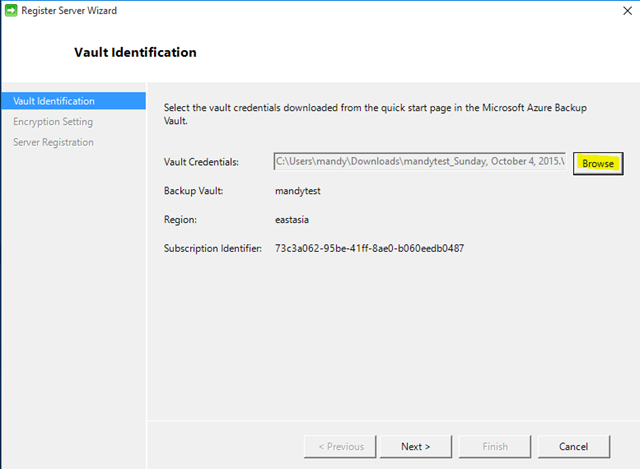Image resolution: width=640 pixels, height=469 pixels.
Task: Click the Register Server Wizard title icon
Action: 11,11
